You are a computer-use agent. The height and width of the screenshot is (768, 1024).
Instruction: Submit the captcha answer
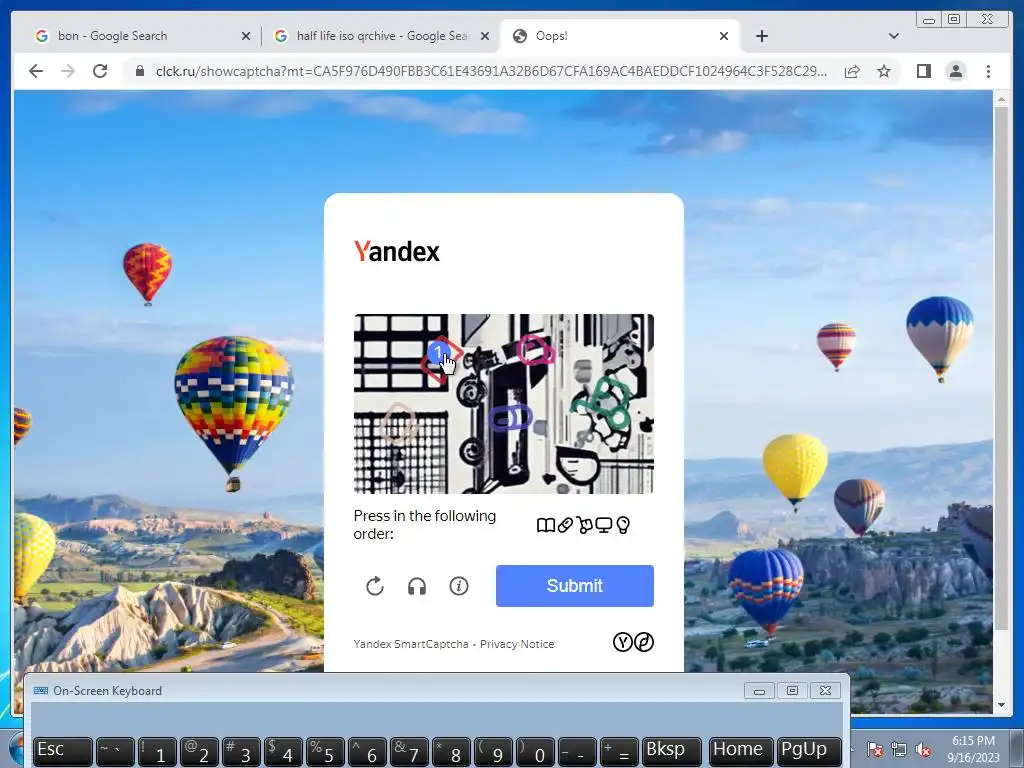pyautogui.click(x=575, y=586)
